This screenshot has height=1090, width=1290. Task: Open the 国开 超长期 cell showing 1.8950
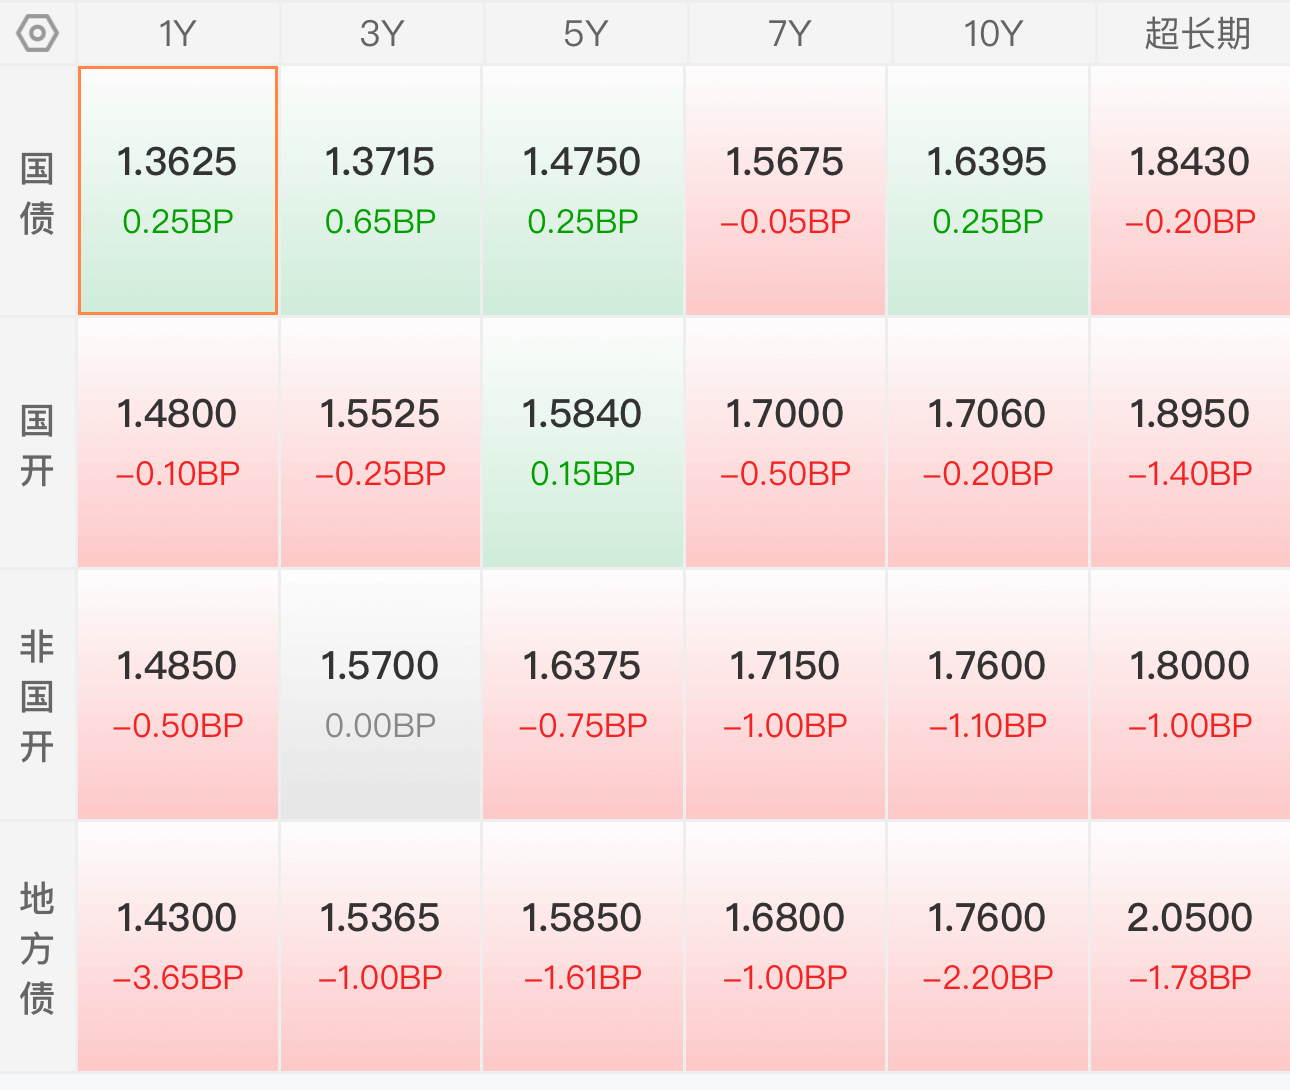(x=1190, y=443)
